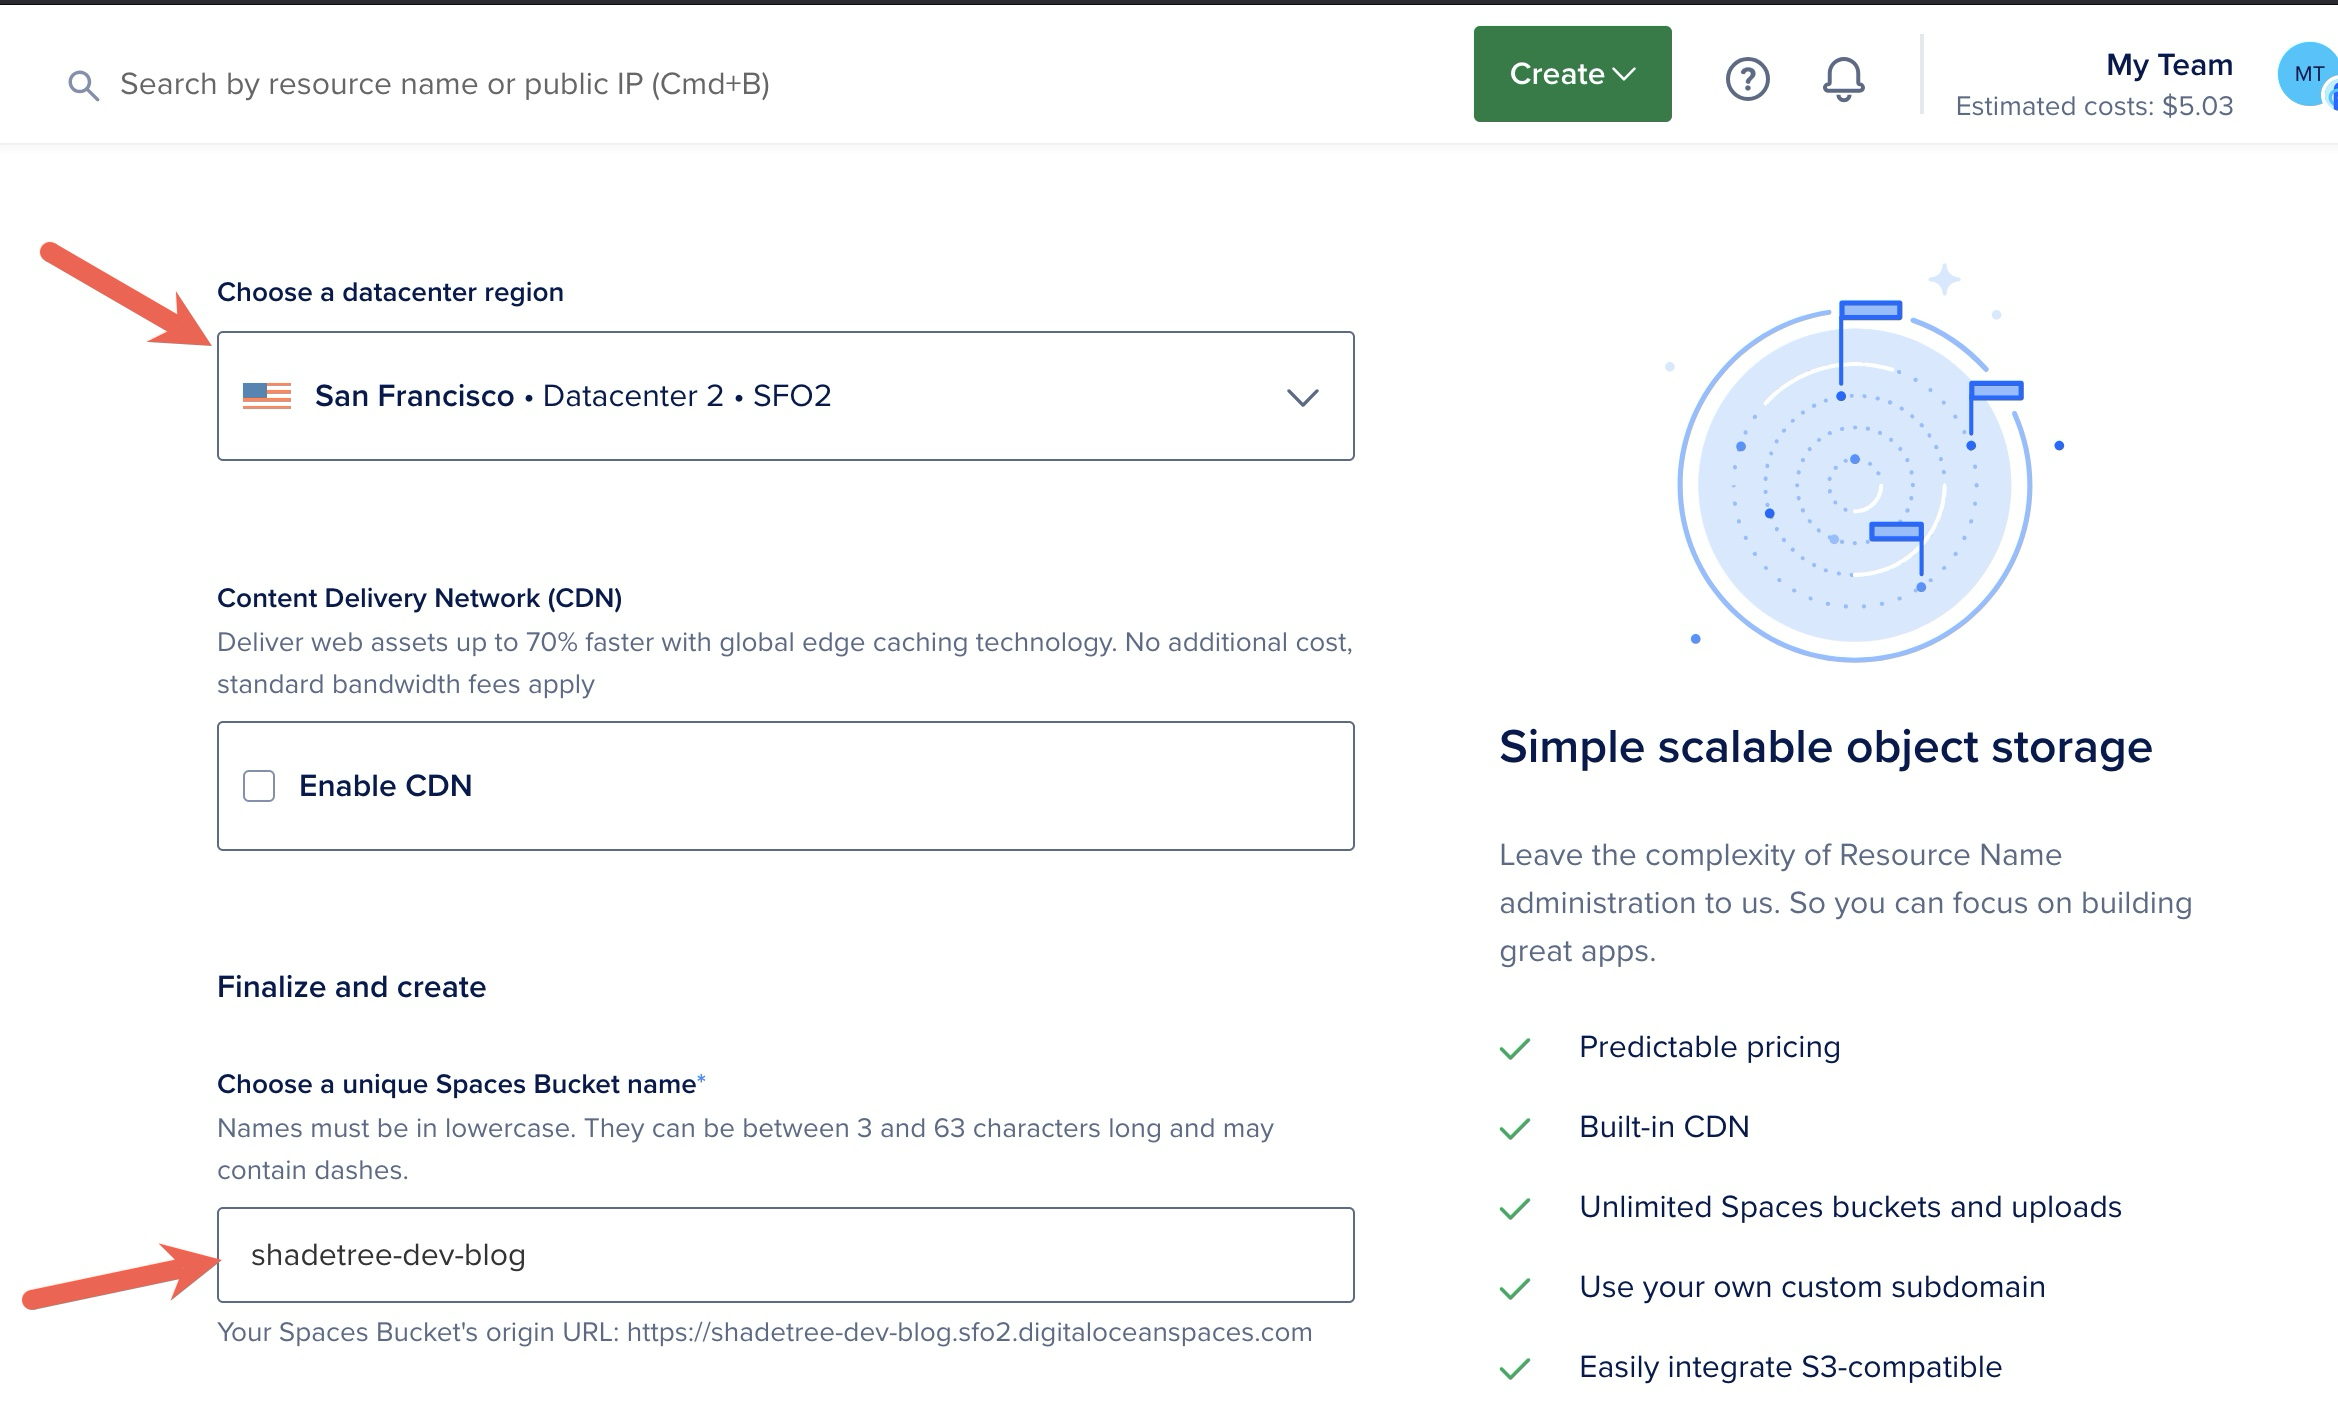Click the Estimated costs $5.03 text
The image size is (2338, 1404).
[x=2093, y=106]
